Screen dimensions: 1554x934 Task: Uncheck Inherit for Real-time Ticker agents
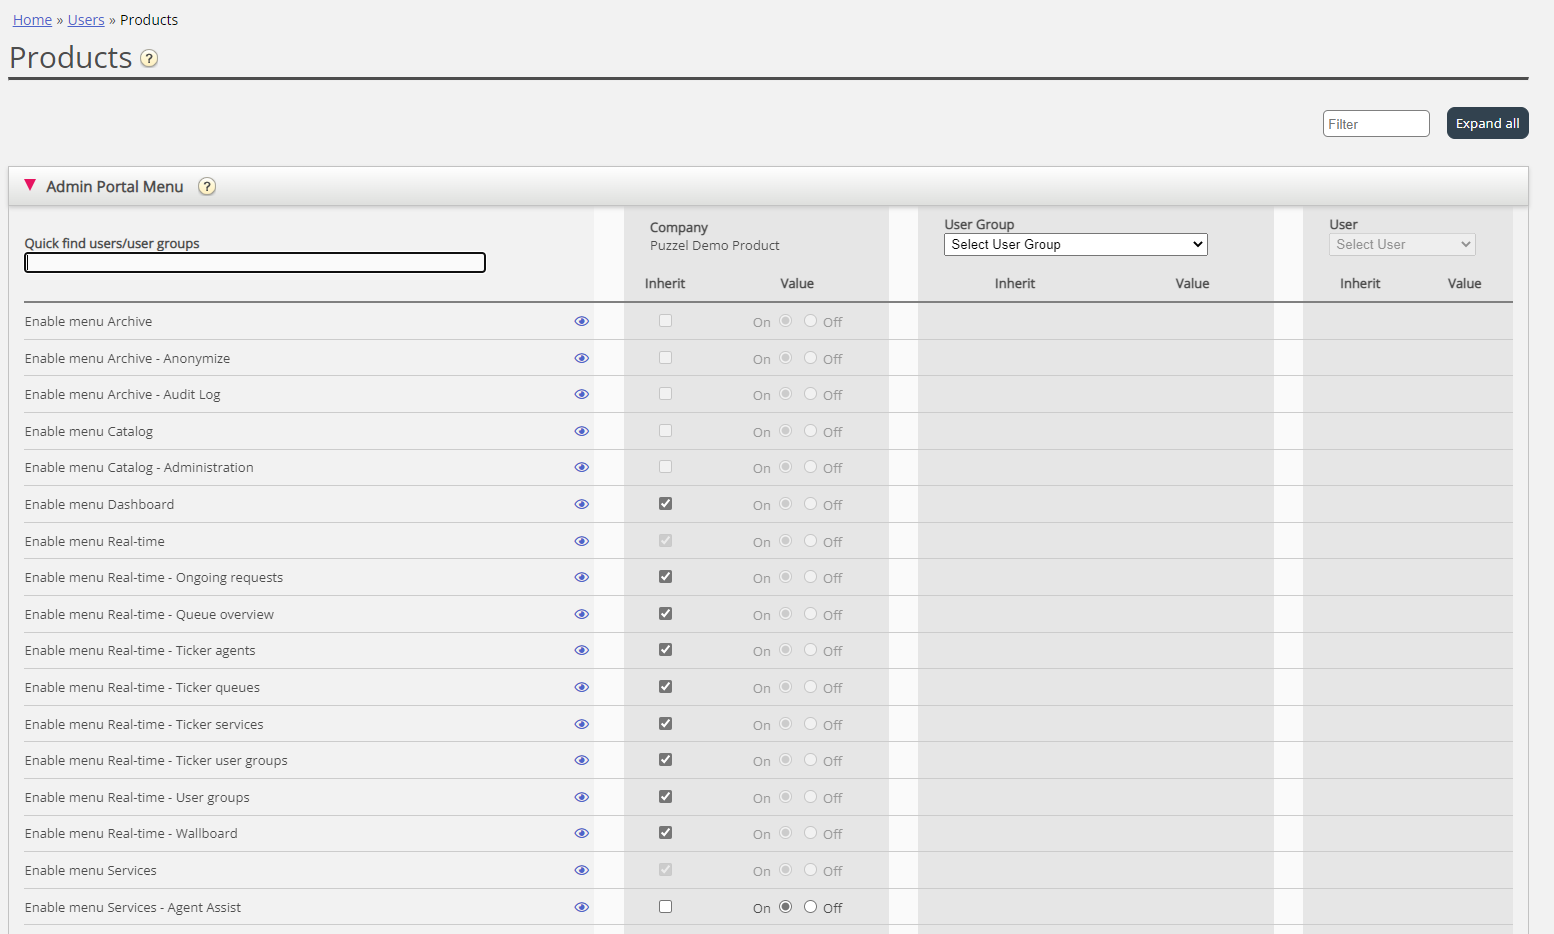665,650
